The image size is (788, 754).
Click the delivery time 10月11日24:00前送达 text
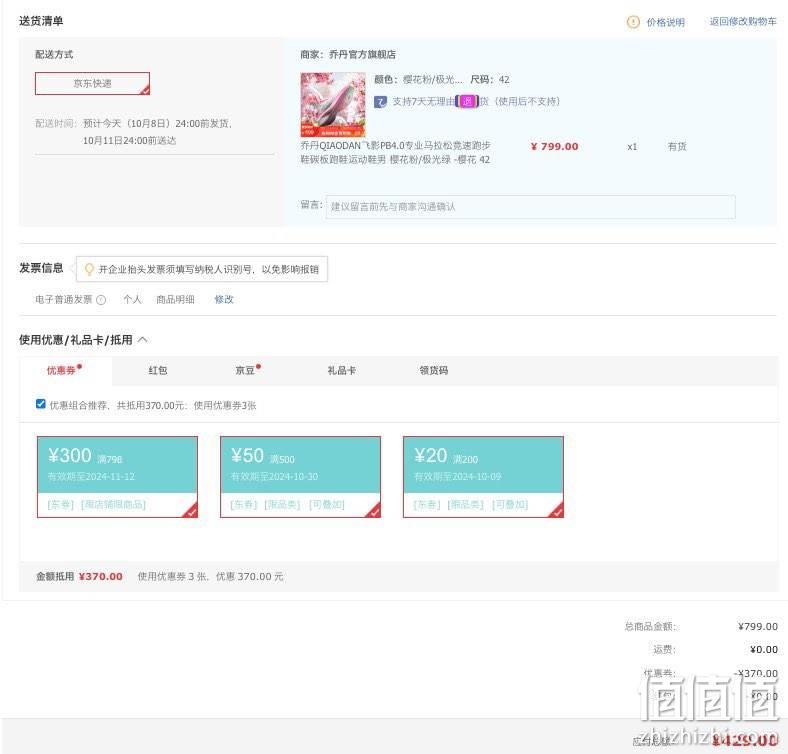click(130, 141)
